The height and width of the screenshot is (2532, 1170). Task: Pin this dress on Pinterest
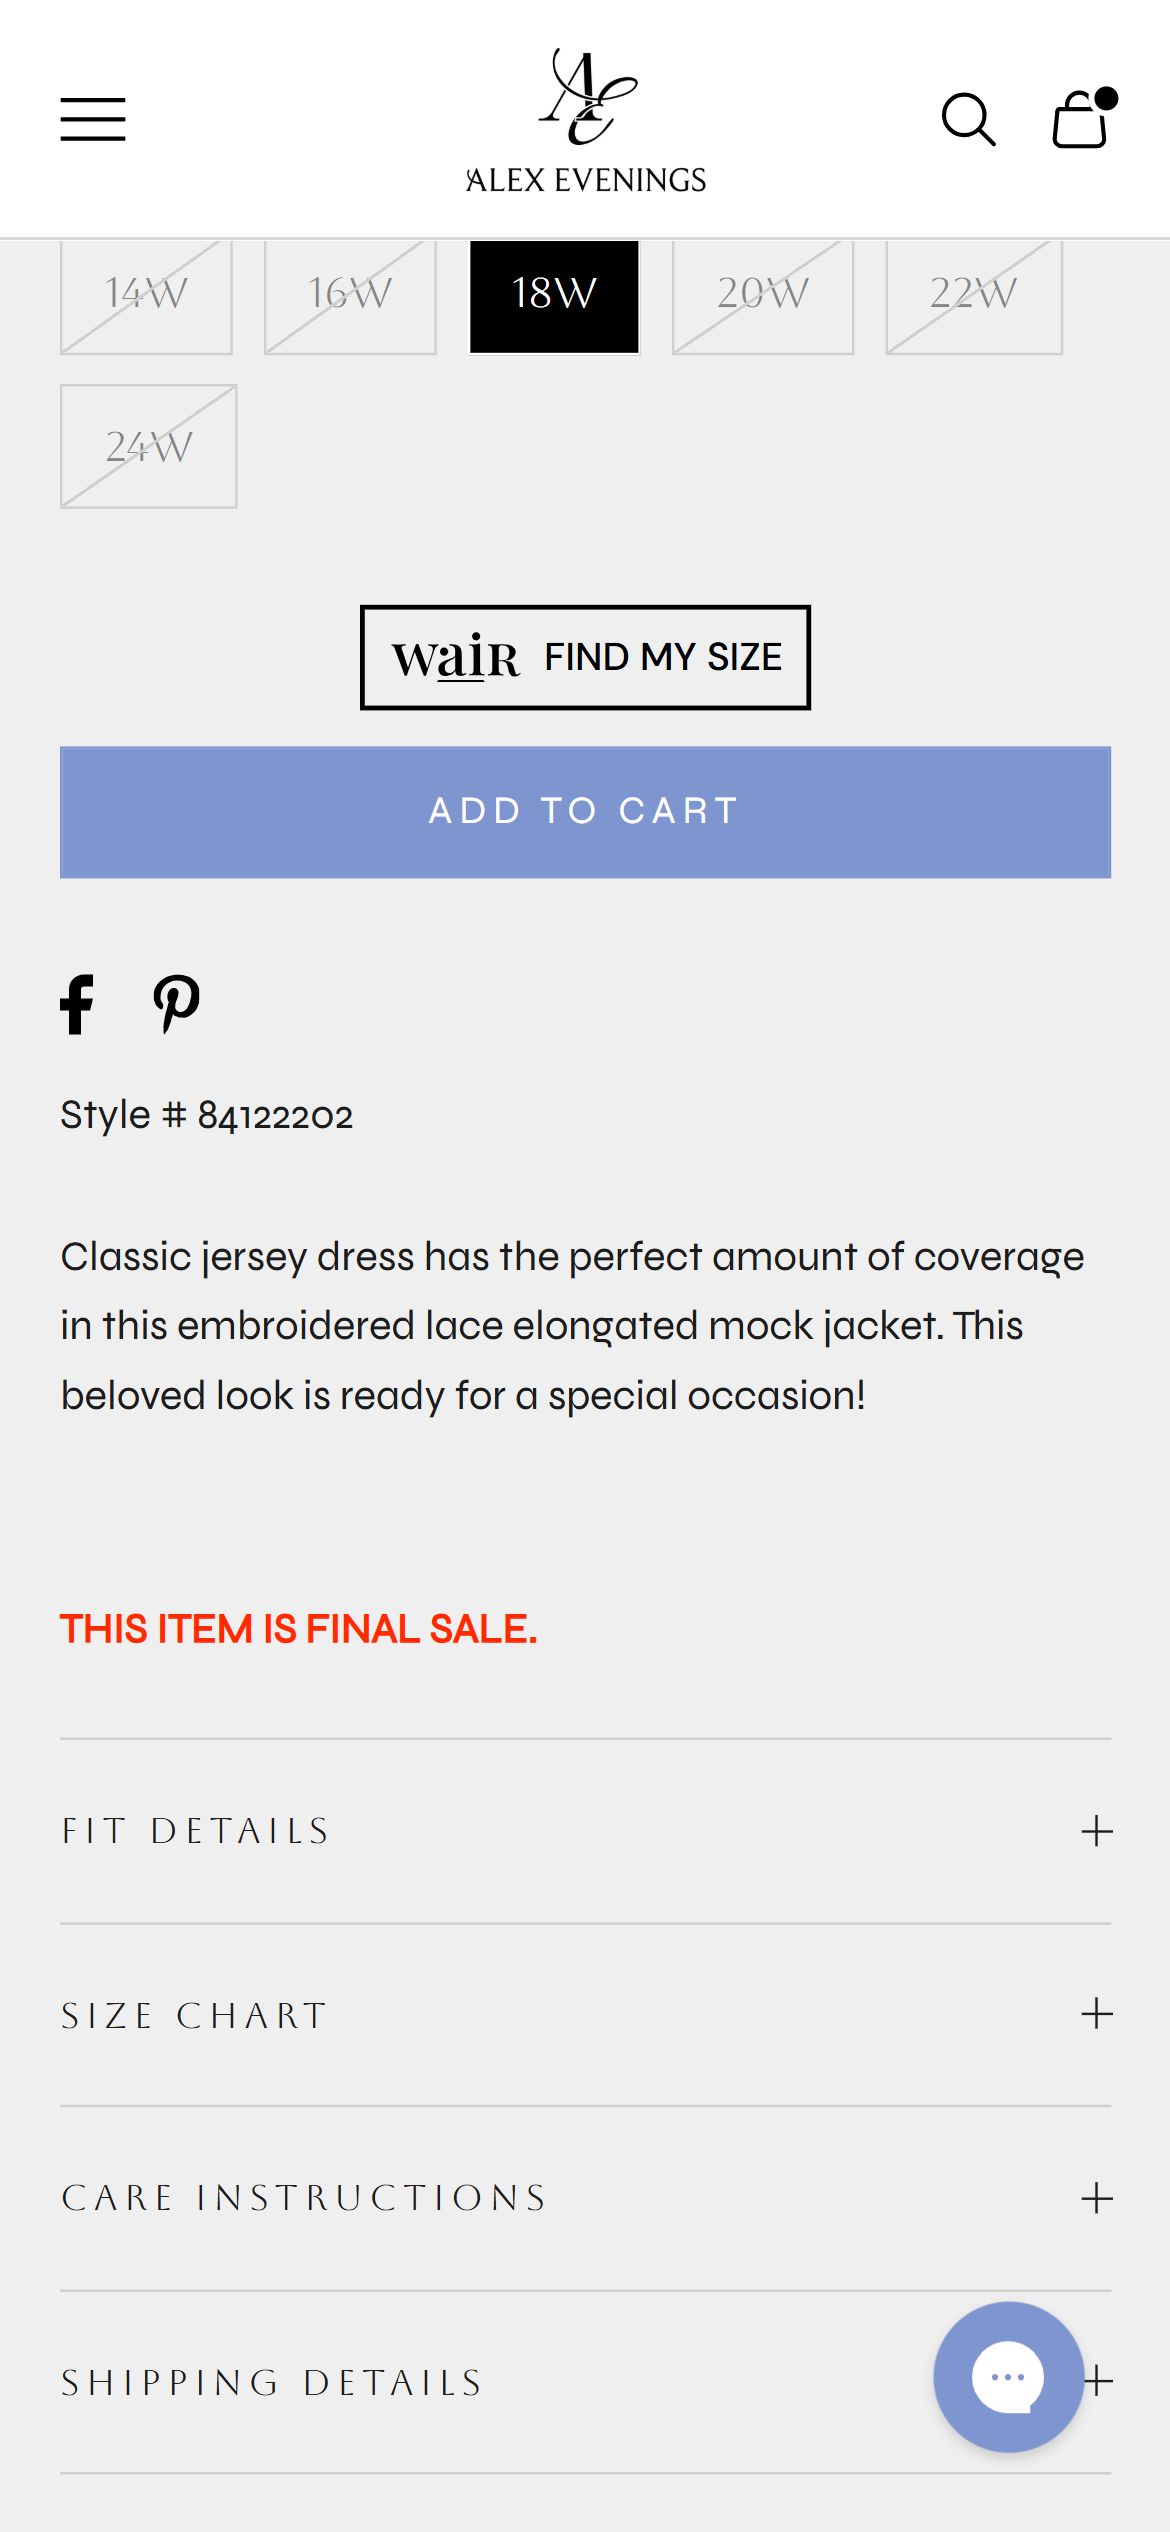176,1004
